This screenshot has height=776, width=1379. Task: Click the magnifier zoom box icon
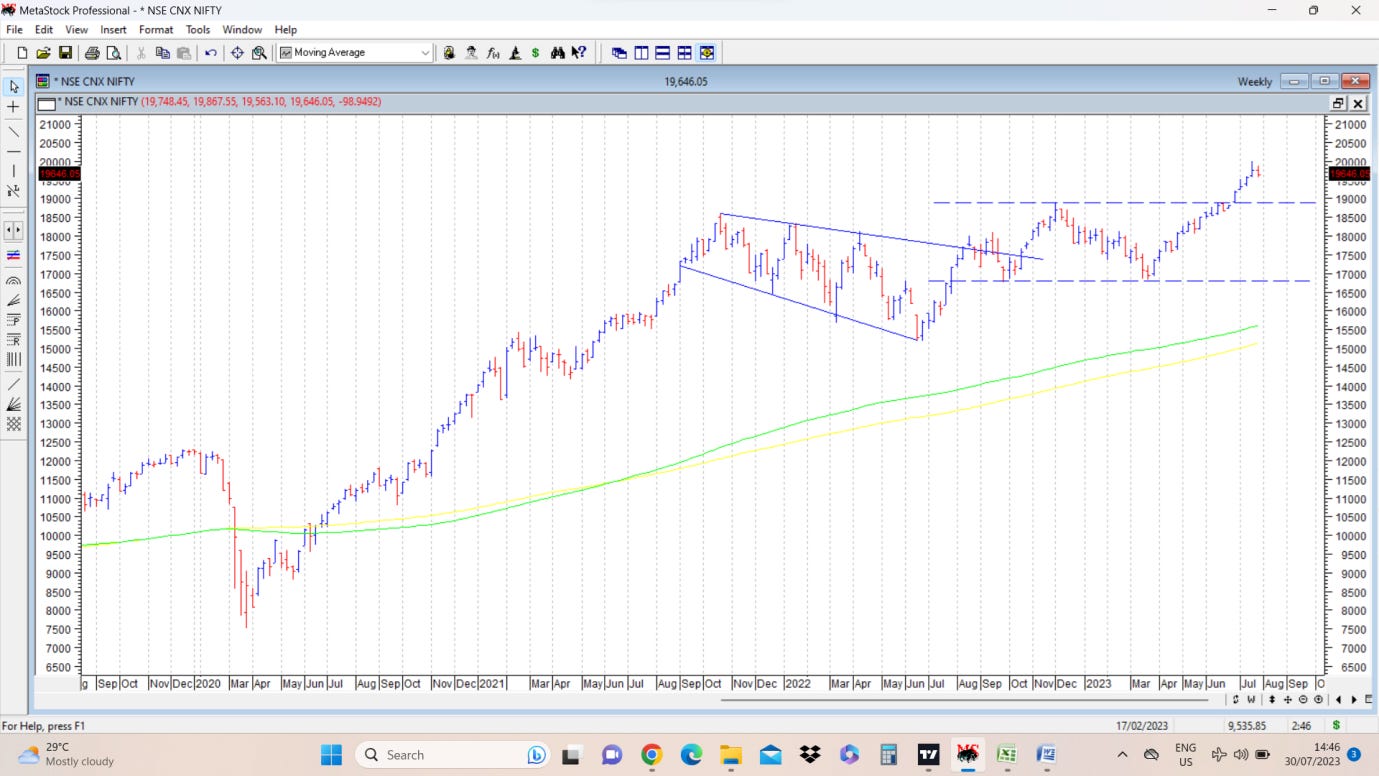coord(259,53)
